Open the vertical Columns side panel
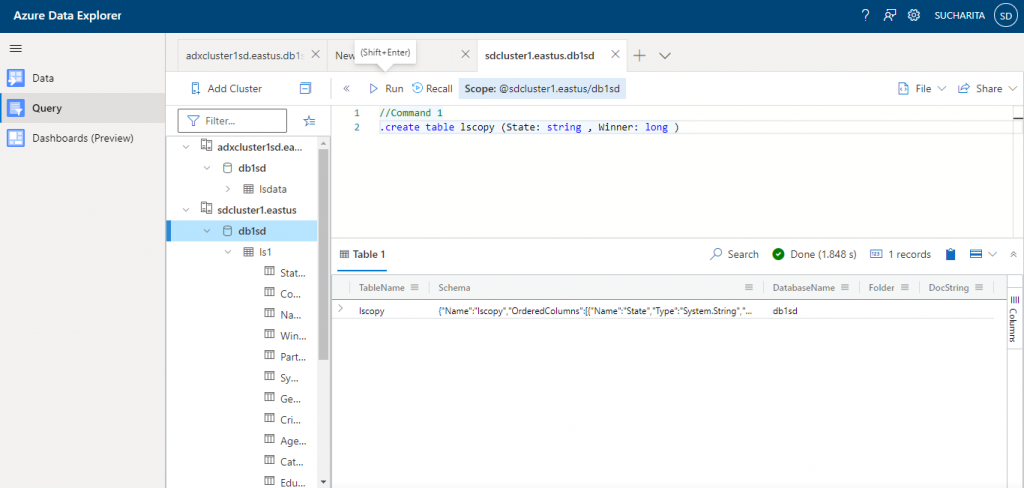The image size is (1024, 488). [1015, 319]
